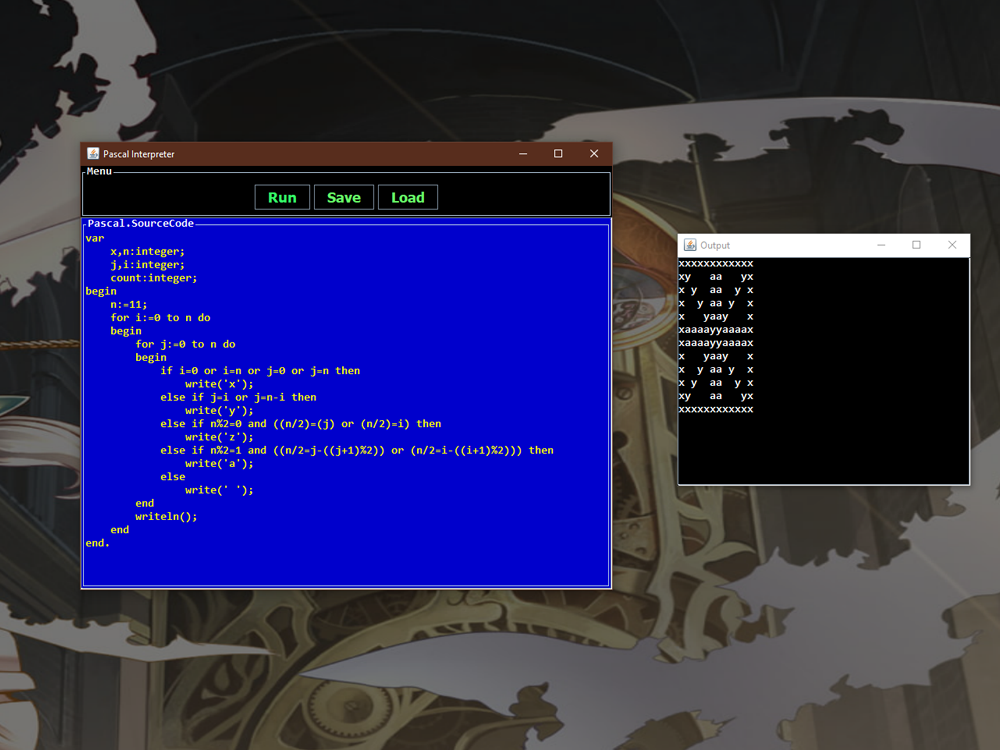Viewport: 1000px width, 750px height.
Task: Maximize the Pascal Interpreter window
Action: (x=558, y=154)
